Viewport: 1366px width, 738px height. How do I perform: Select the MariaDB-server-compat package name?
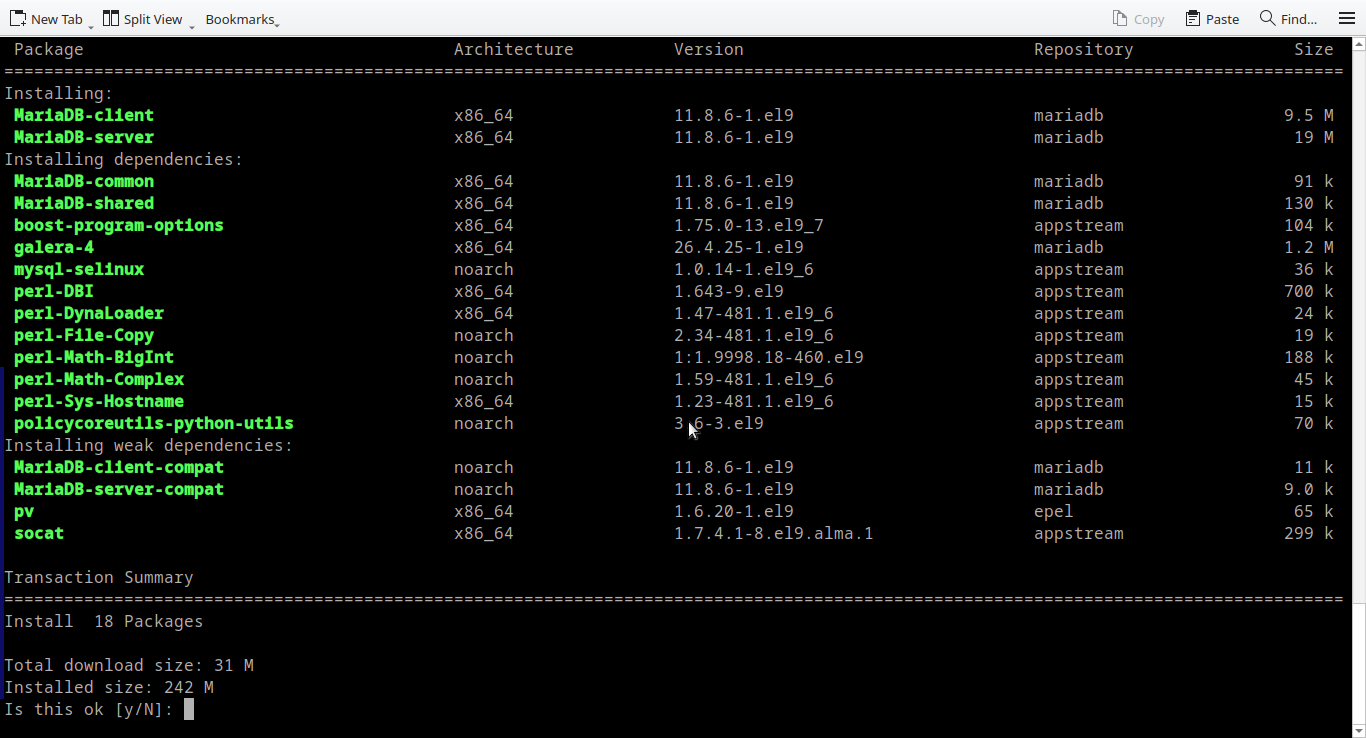[119, 489]
